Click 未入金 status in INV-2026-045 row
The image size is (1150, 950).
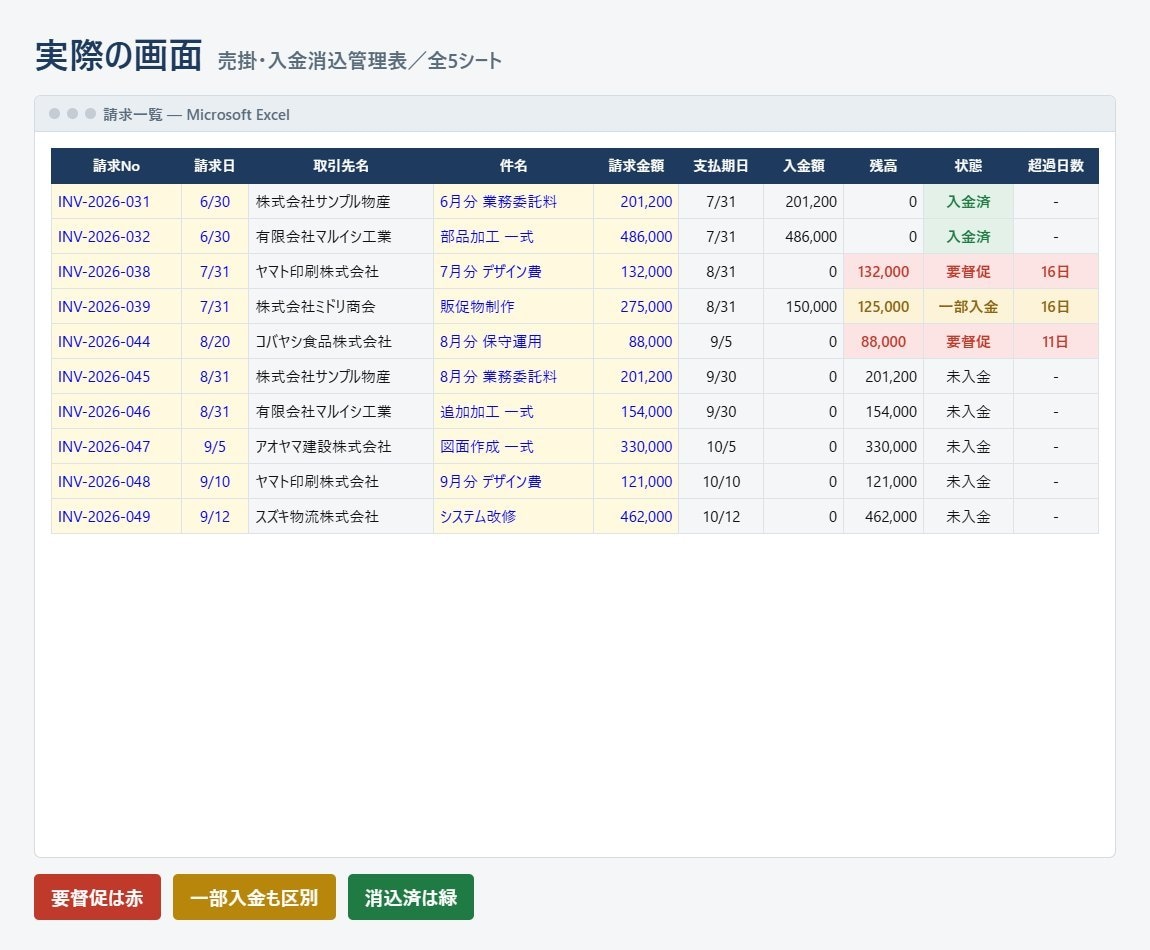(968, 376)
